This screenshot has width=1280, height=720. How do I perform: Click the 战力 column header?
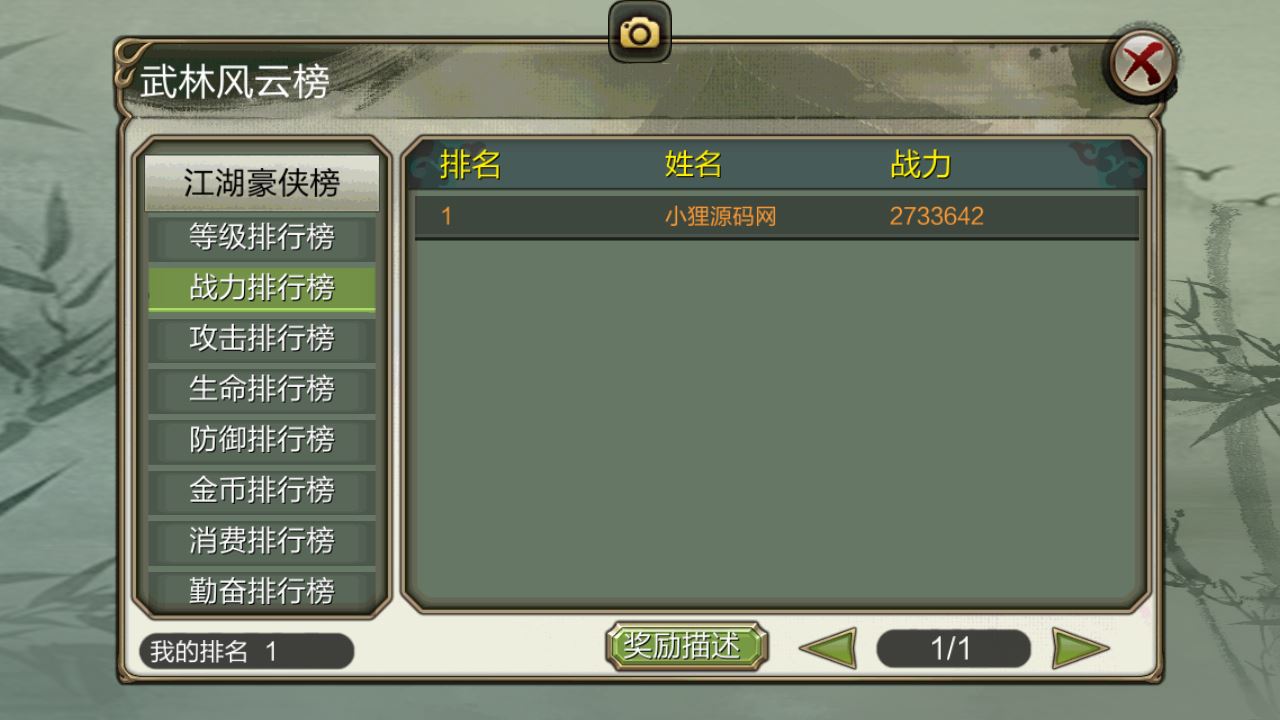click(x=920, y=165)
